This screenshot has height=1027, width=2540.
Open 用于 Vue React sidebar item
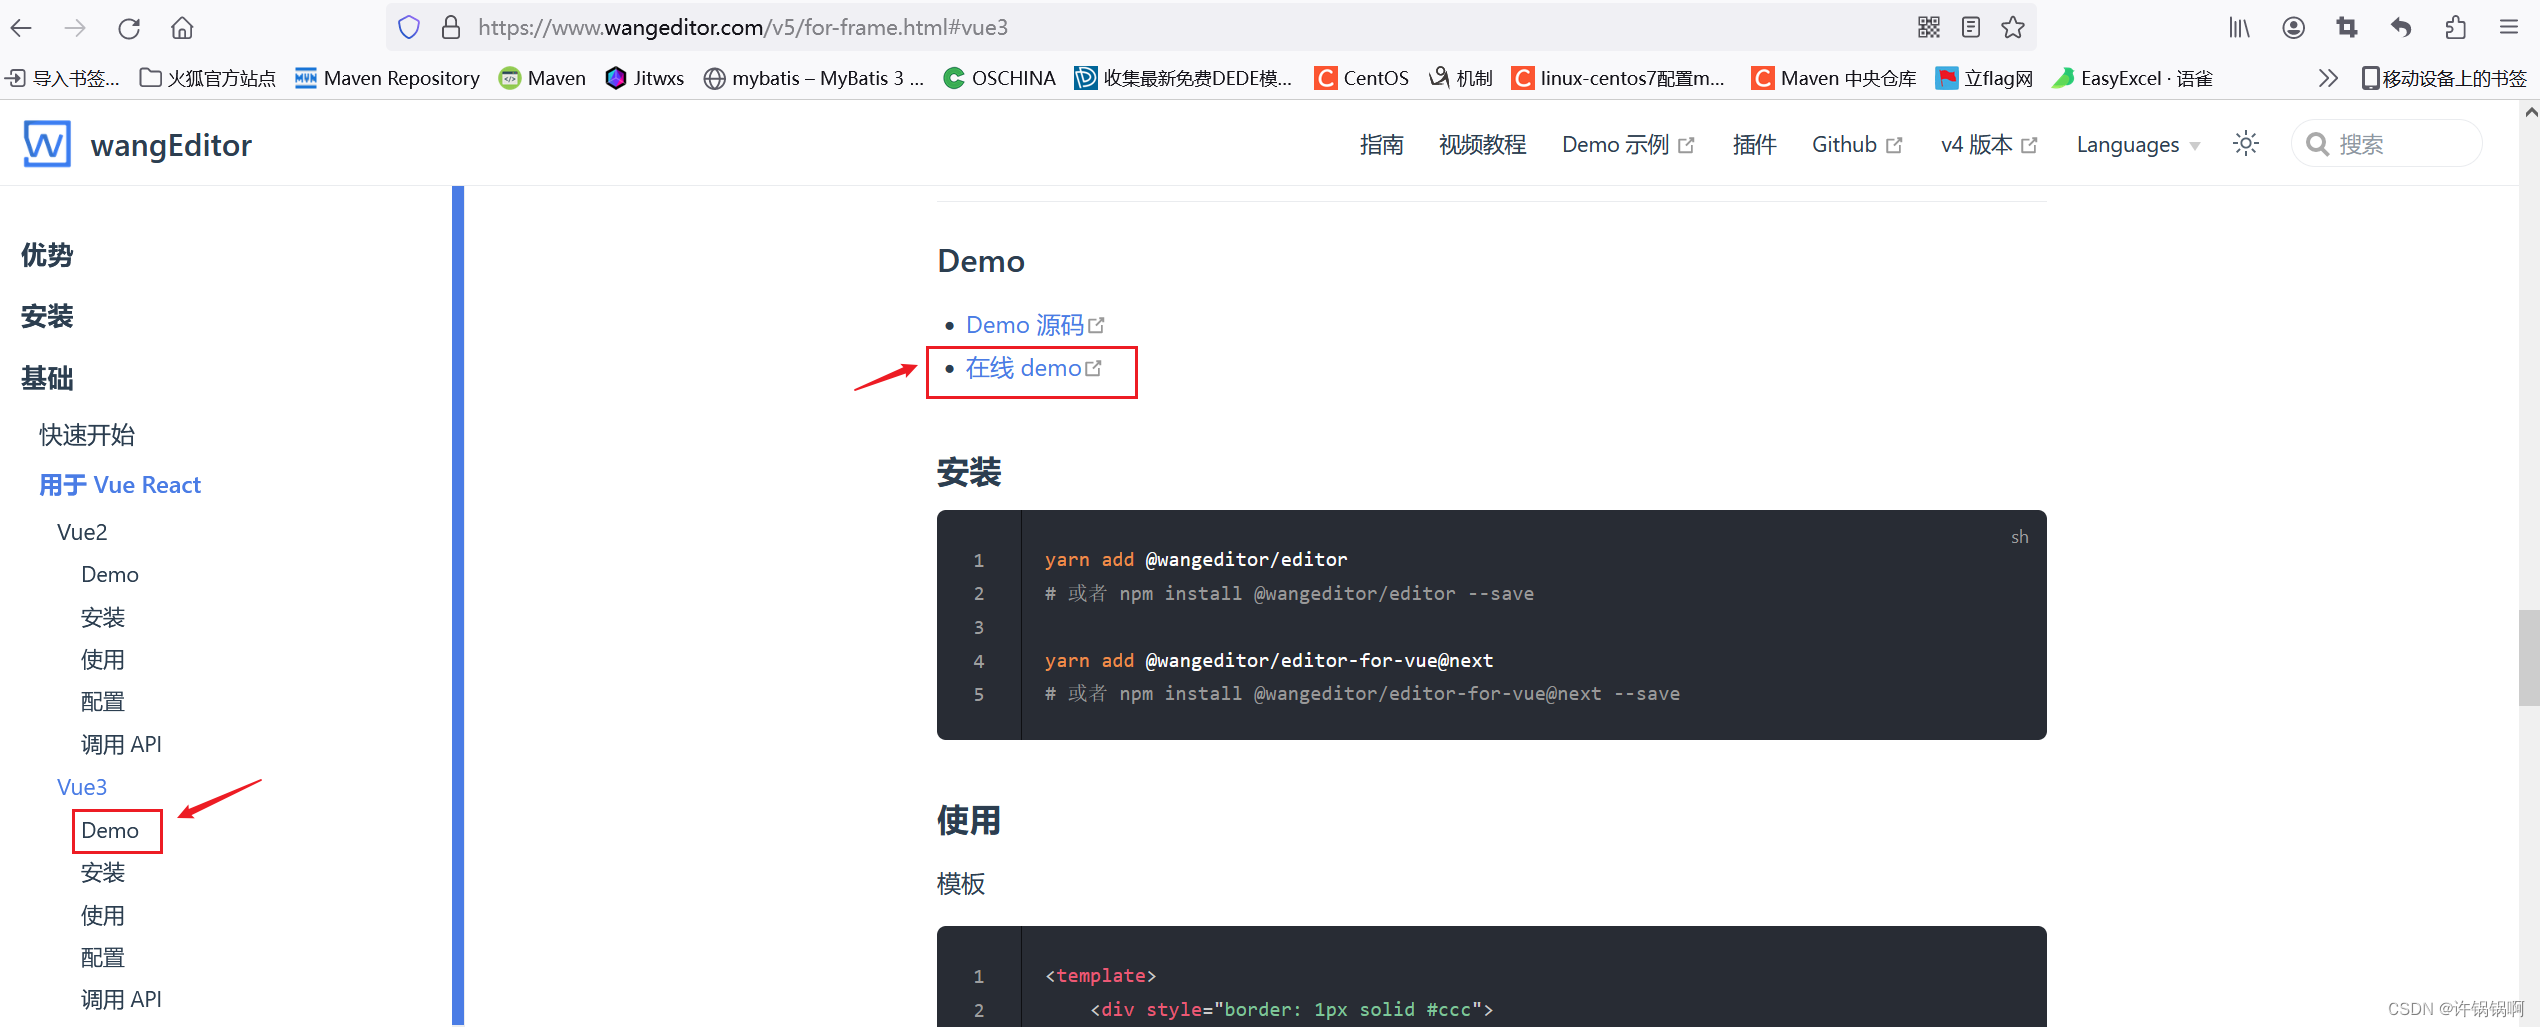tap(120, 485)
